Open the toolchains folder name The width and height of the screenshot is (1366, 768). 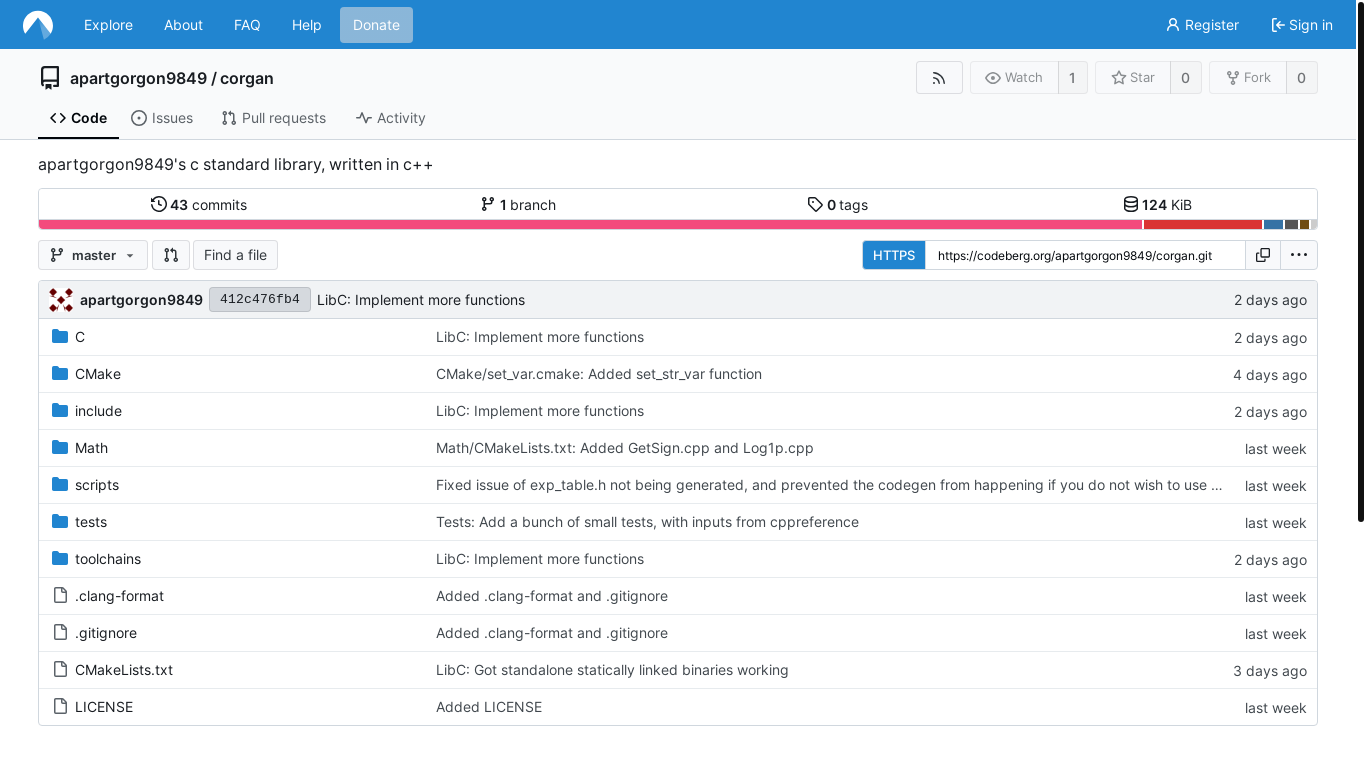(108, 559)
